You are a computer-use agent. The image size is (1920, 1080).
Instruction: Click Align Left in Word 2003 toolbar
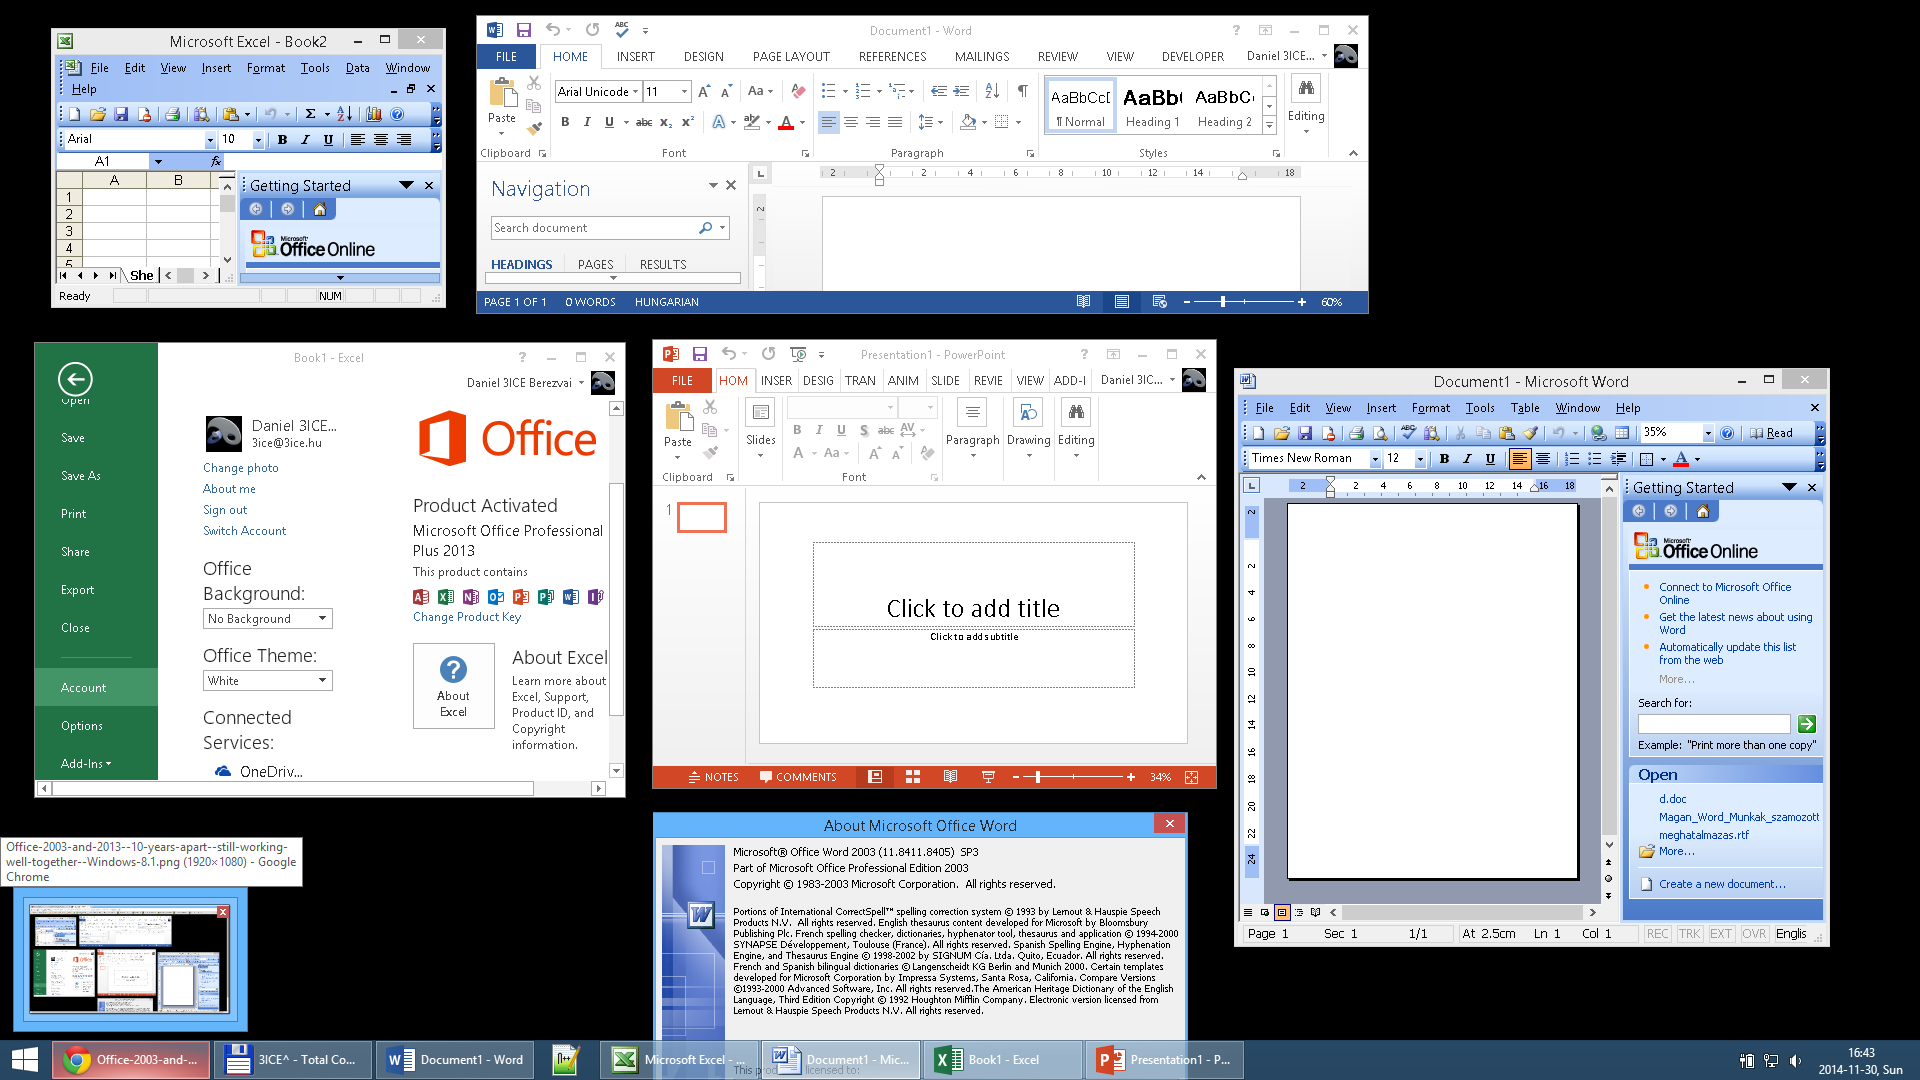(x=1519, y=459)
